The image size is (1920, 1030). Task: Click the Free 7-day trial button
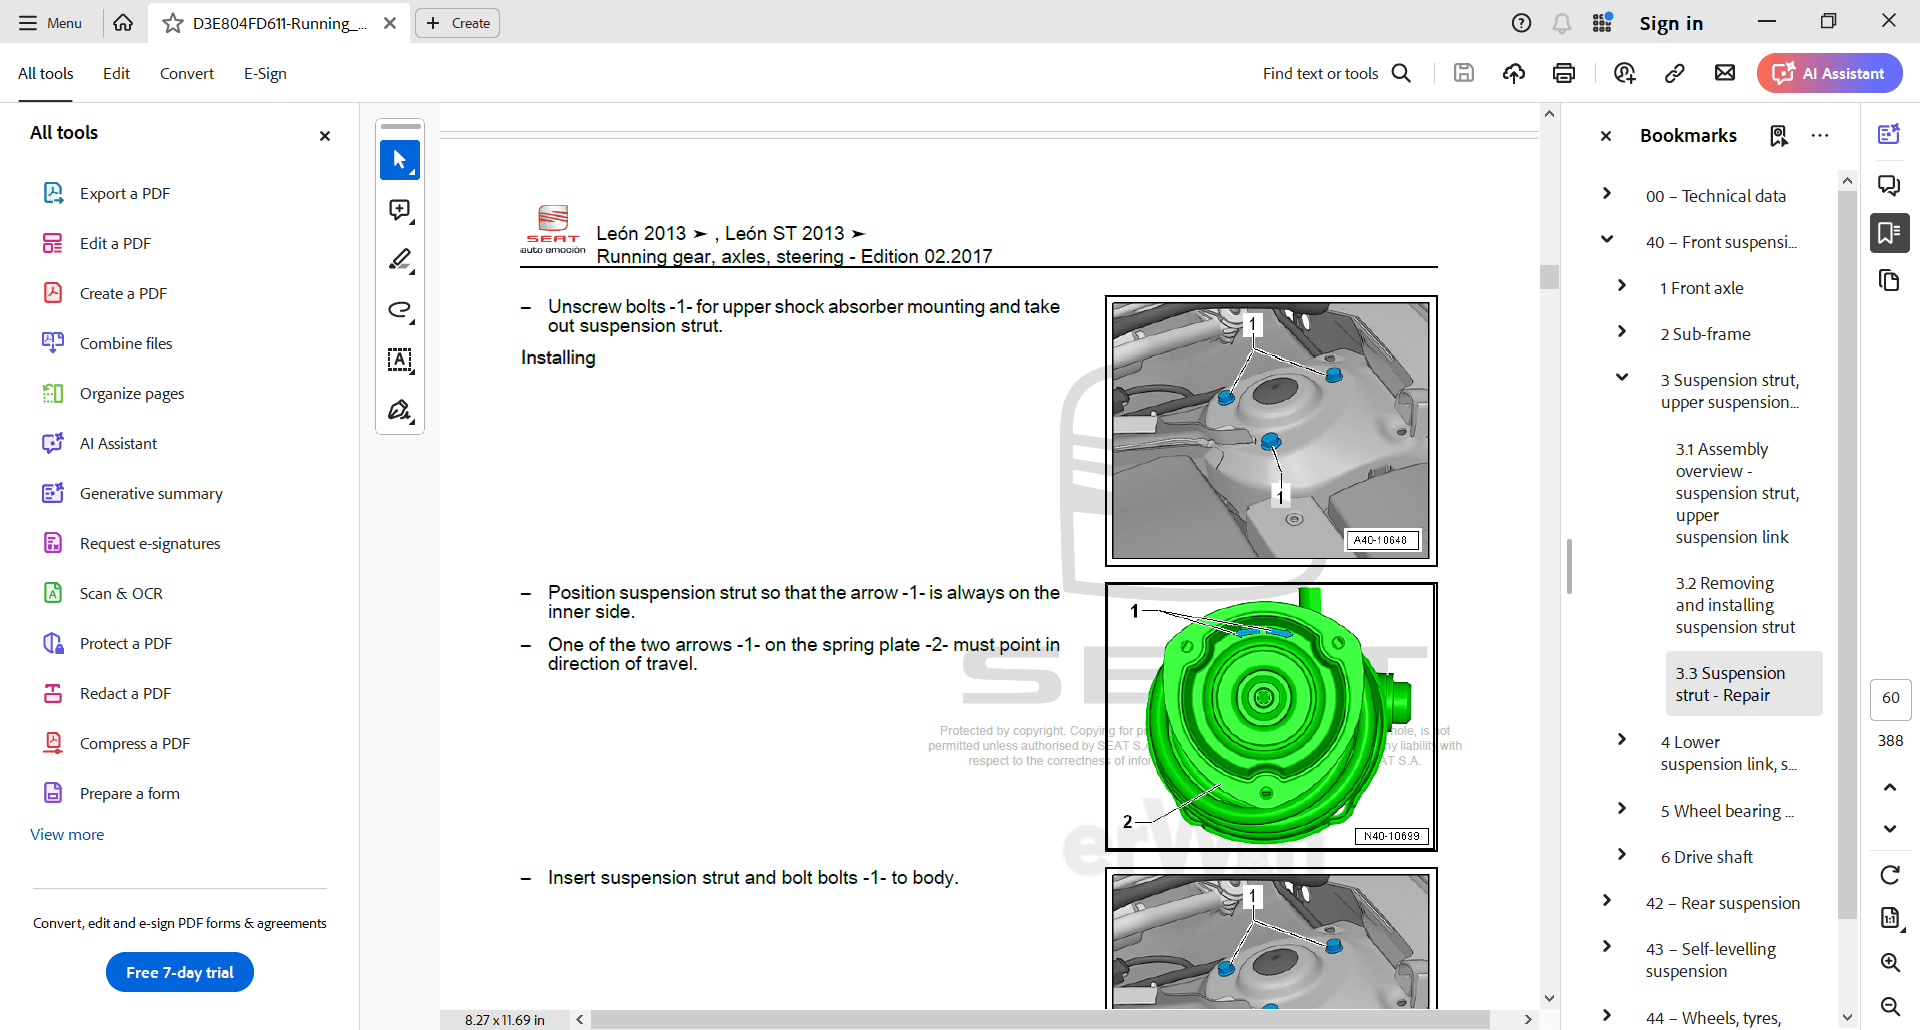tap(180, 972)
